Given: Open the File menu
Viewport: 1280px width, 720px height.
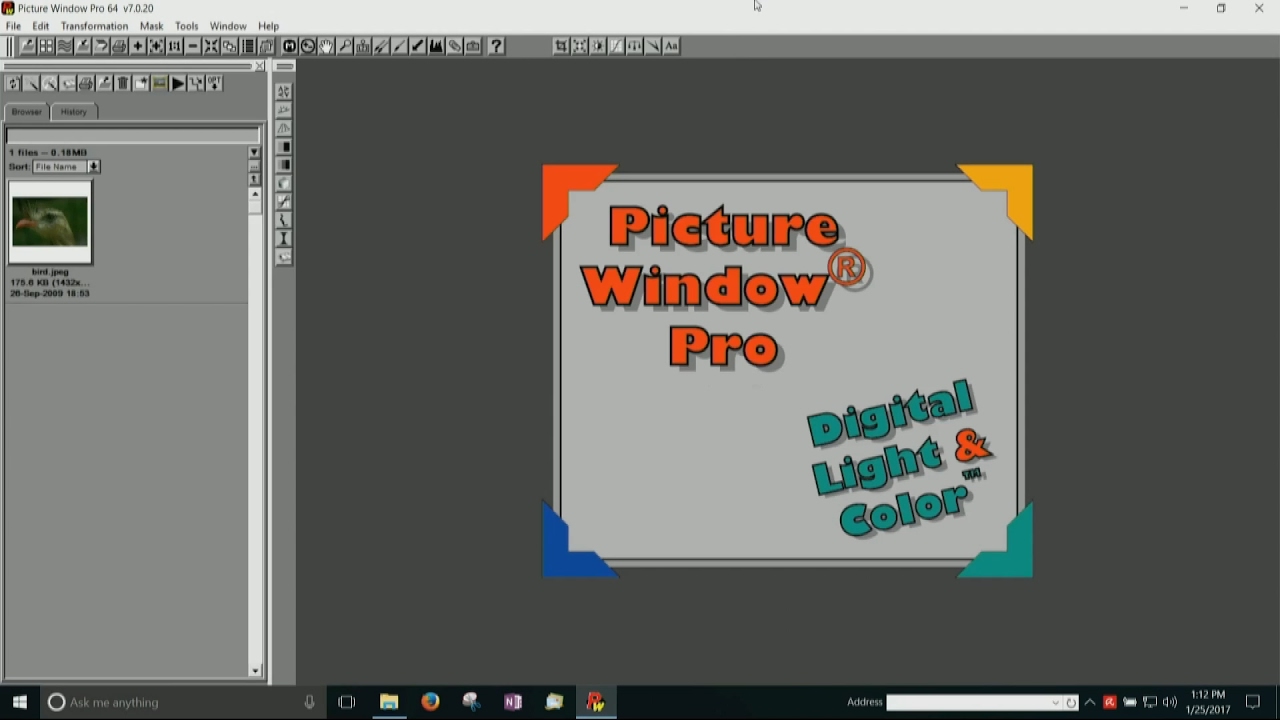Looking at the screenshot, I should 13,26.
